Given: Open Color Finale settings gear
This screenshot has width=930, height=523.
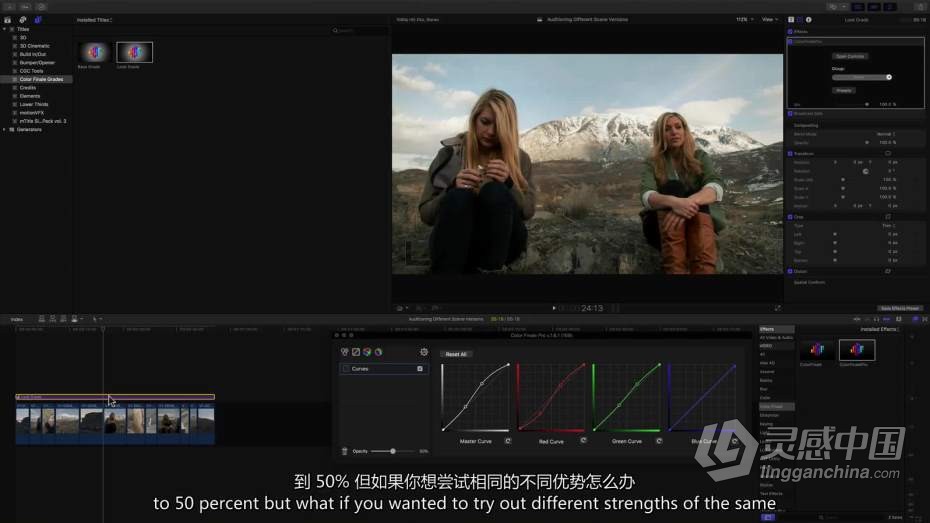Looking at the screenshot, I should pyautogui.click(x=423, y=352).
